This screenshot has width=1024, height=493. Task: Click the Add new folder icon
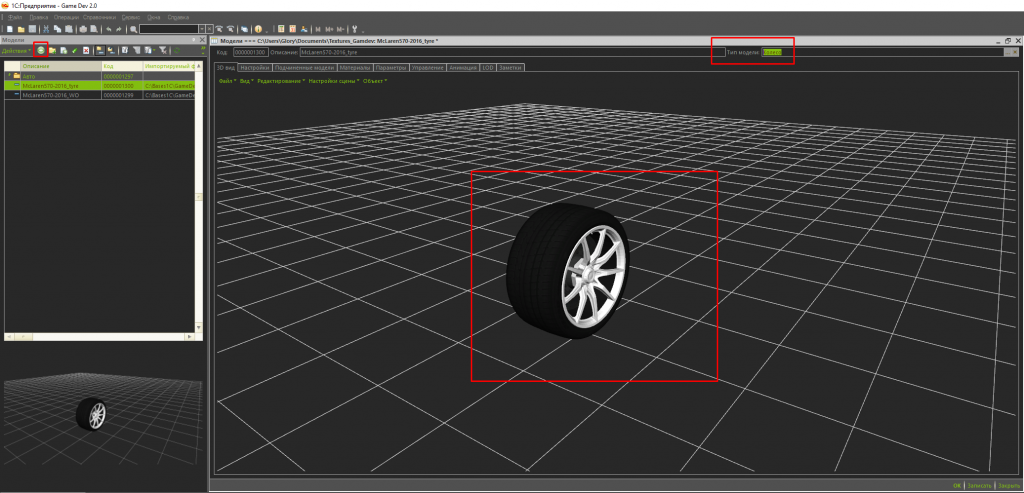point(52,50)
